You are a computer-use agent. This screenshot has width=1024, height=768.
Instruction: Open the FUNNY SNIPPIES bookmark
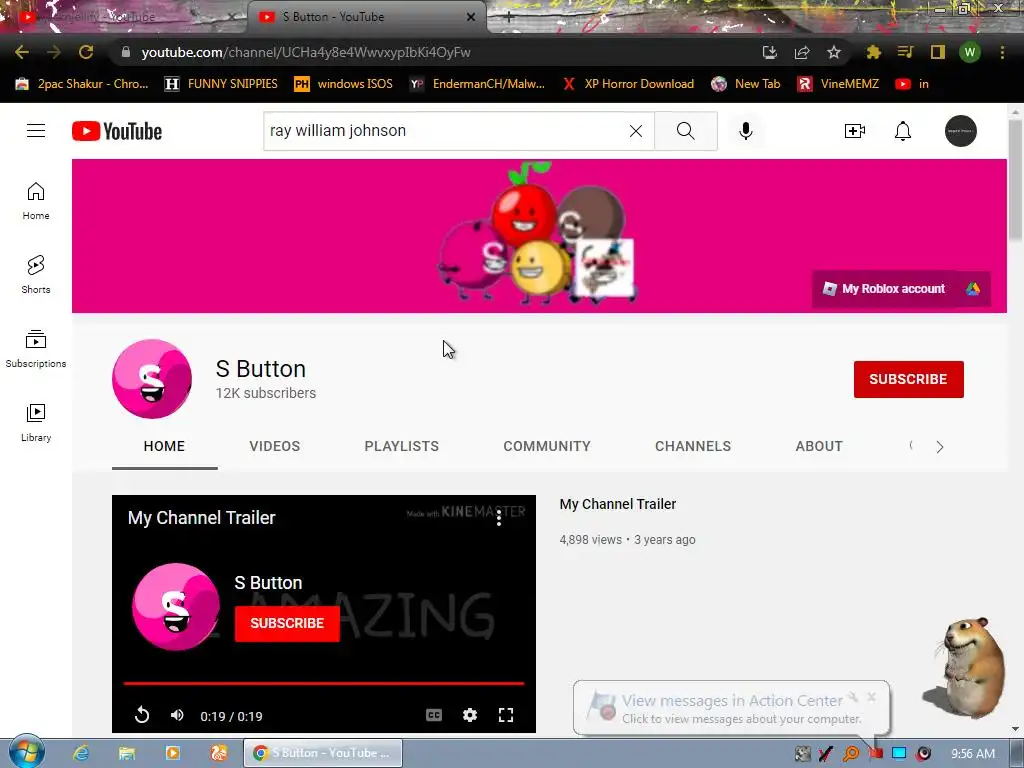221,84
